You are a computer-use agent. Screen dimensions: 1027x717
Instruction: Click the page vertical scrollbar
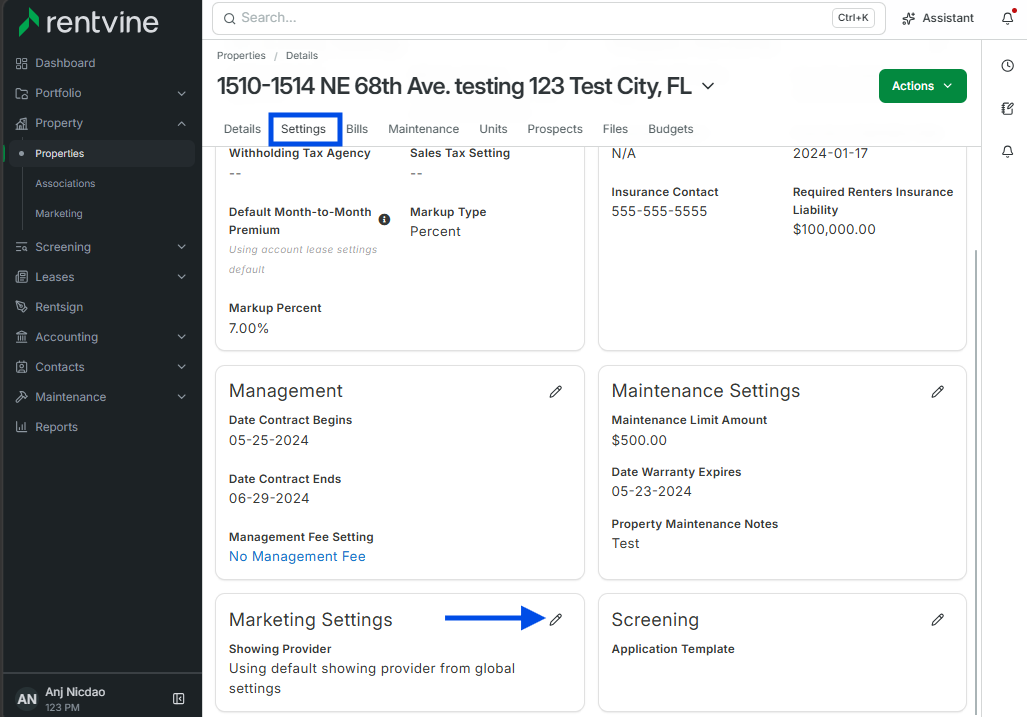[975, 481]
